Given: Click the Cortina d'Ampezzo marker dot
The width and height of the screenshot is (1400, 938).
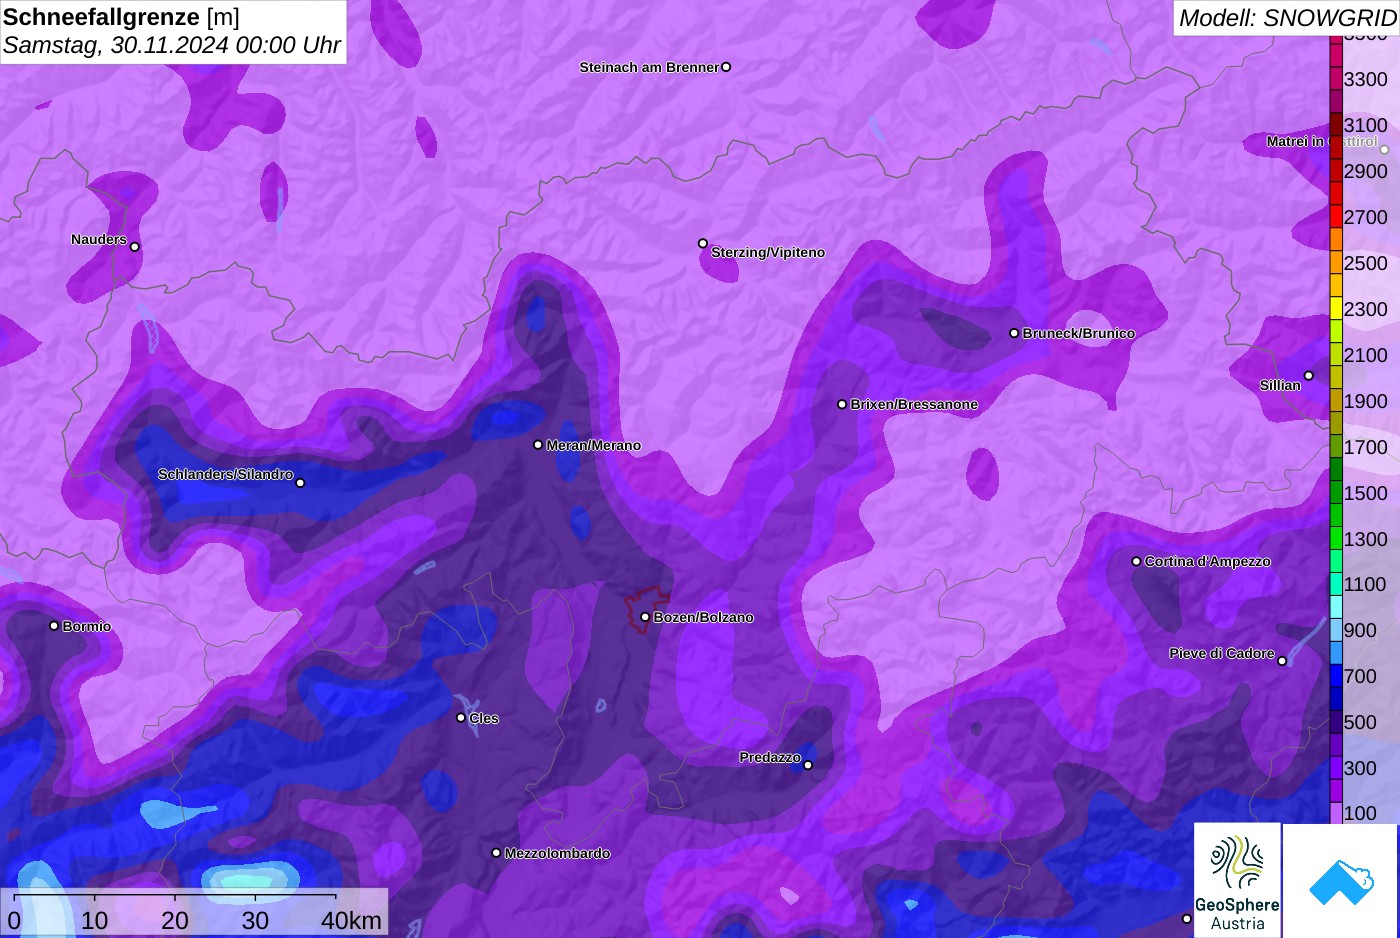Looking at the screenshot, I should click(1136, 561).
